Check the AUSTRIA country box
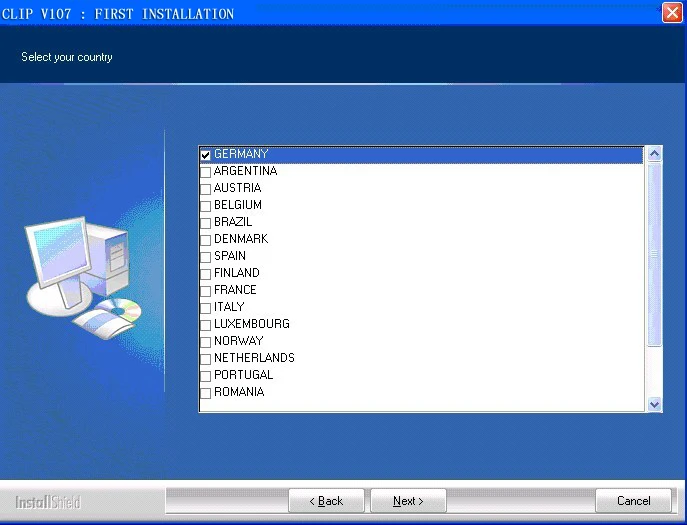 coord(205,189)
